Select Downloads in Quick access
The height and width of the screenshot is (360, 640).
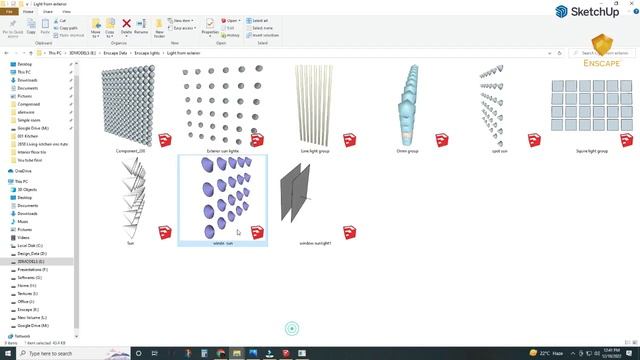(27, 80)
